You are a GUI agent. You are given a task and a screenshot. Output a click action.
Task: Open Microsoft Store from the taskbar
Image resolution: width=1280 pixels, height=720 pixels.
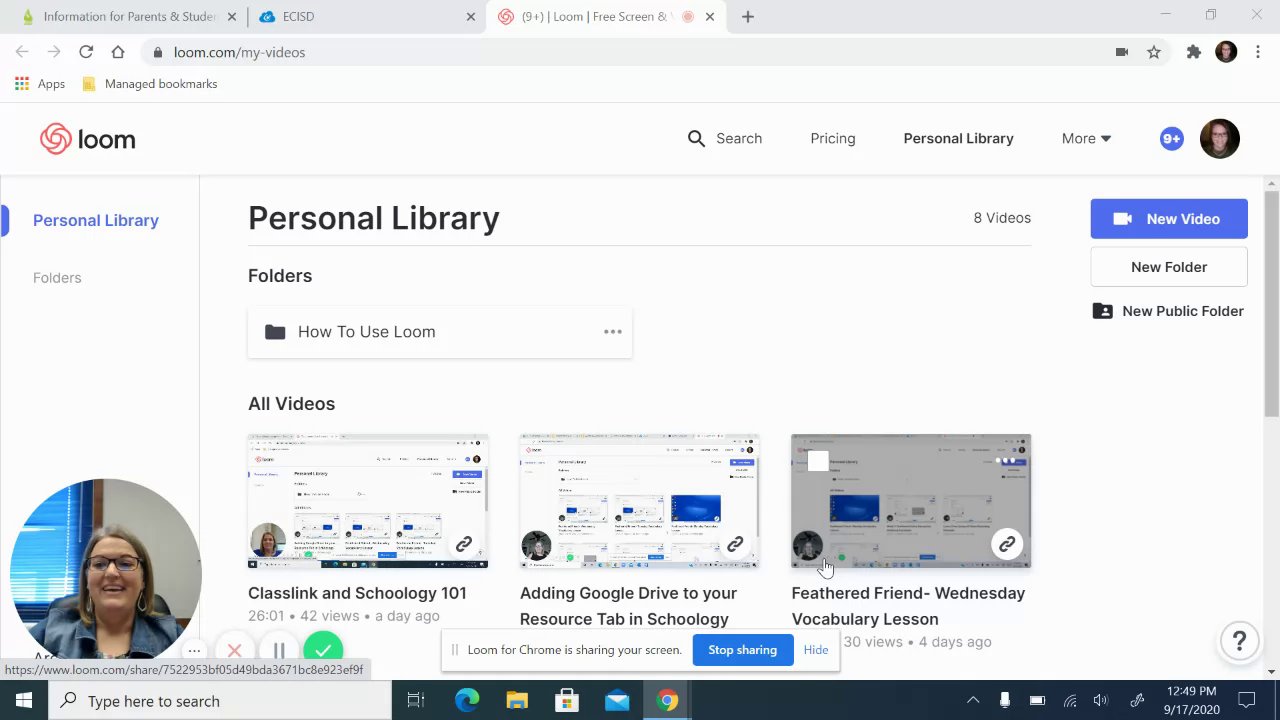click(x=567, y=700)
